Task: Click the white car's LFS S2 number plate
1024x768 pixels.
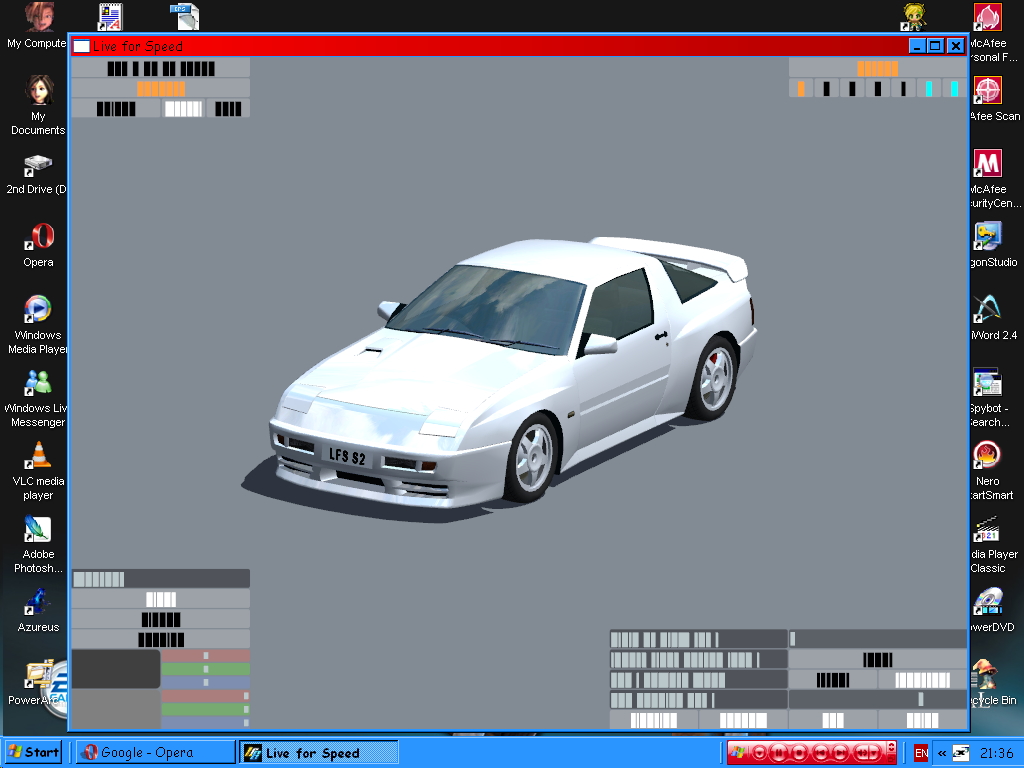Action: [347, 456]
